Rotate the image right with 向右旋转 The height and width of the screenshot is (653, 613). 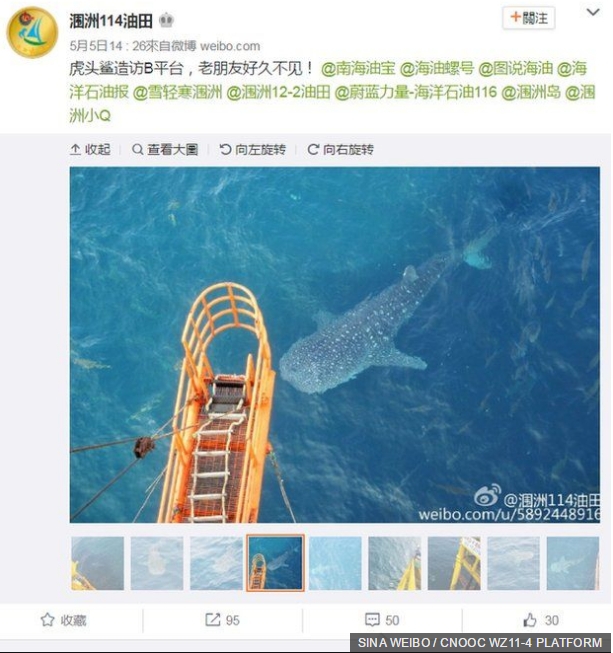341,149
